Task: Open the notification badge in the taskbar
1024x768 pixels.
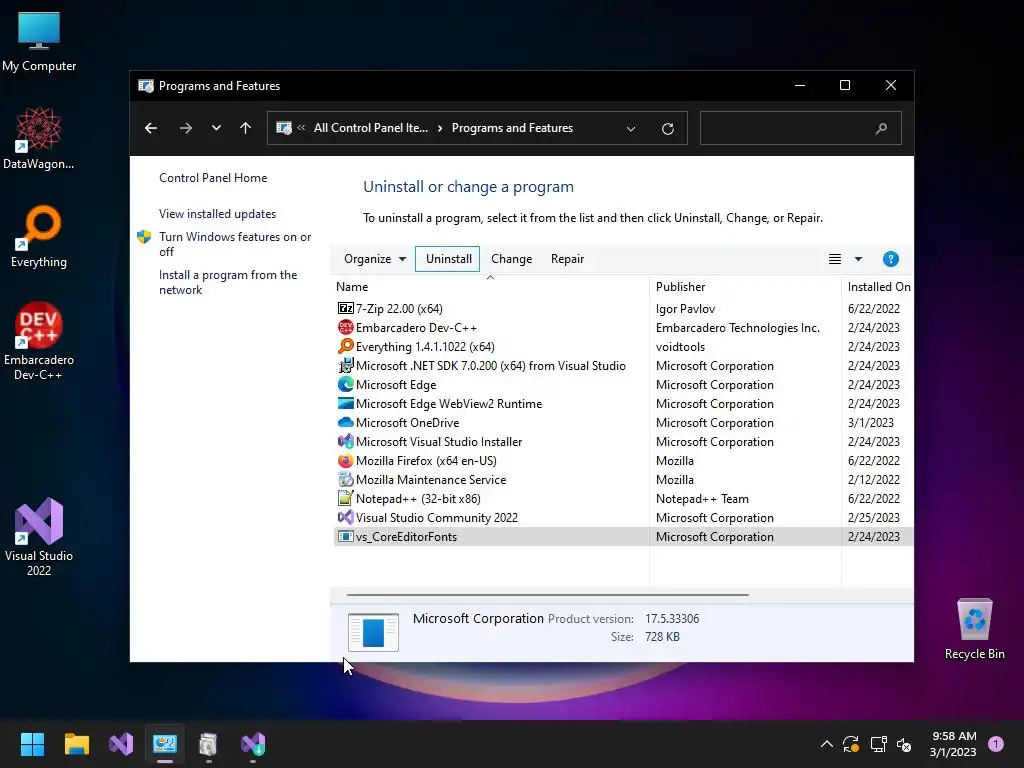Action: point(996,744)
